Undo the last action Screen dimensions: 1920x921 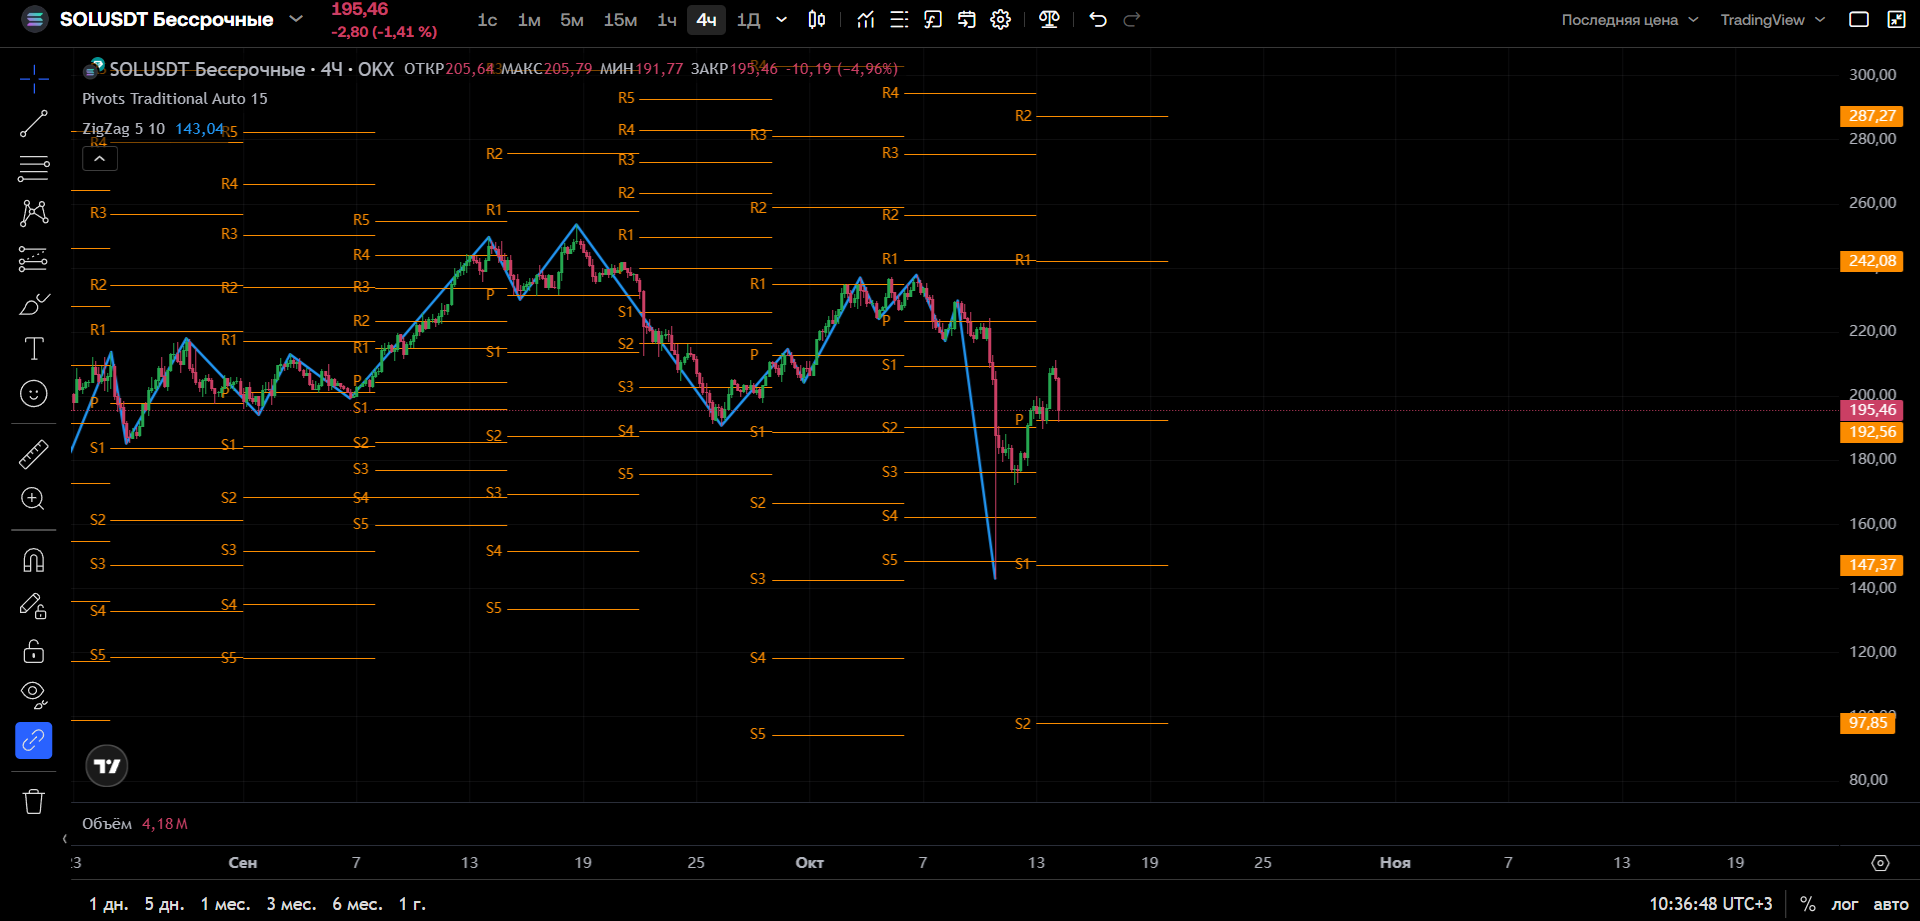point(1098,19)
